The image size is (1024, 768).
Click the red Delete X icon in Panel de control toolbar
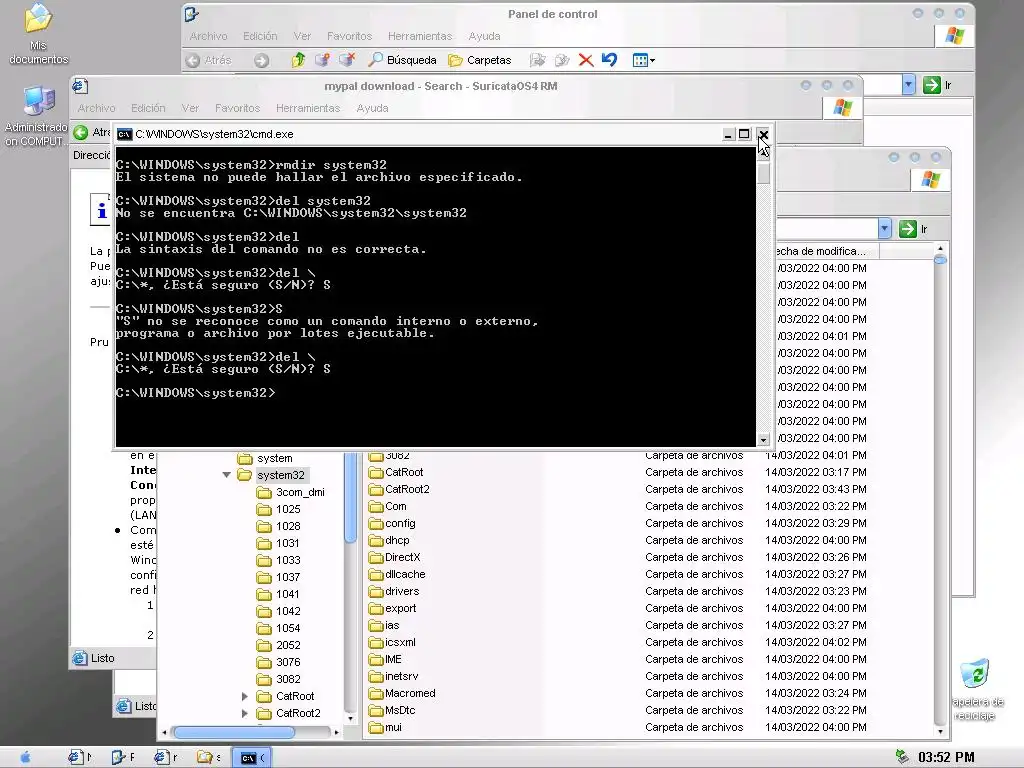[586, 60]
